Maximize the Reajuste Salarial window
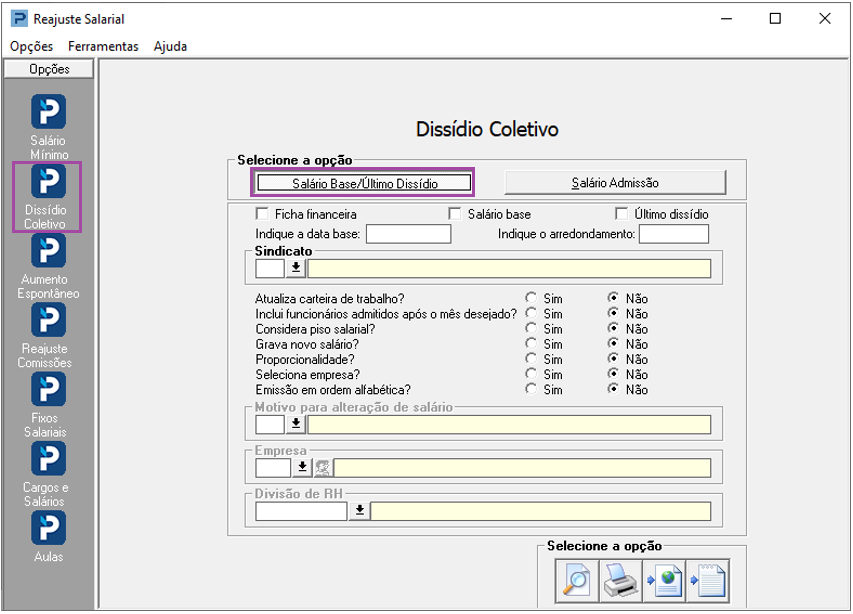Viewport: 853px width, 614px height. (x=775, y=18)
